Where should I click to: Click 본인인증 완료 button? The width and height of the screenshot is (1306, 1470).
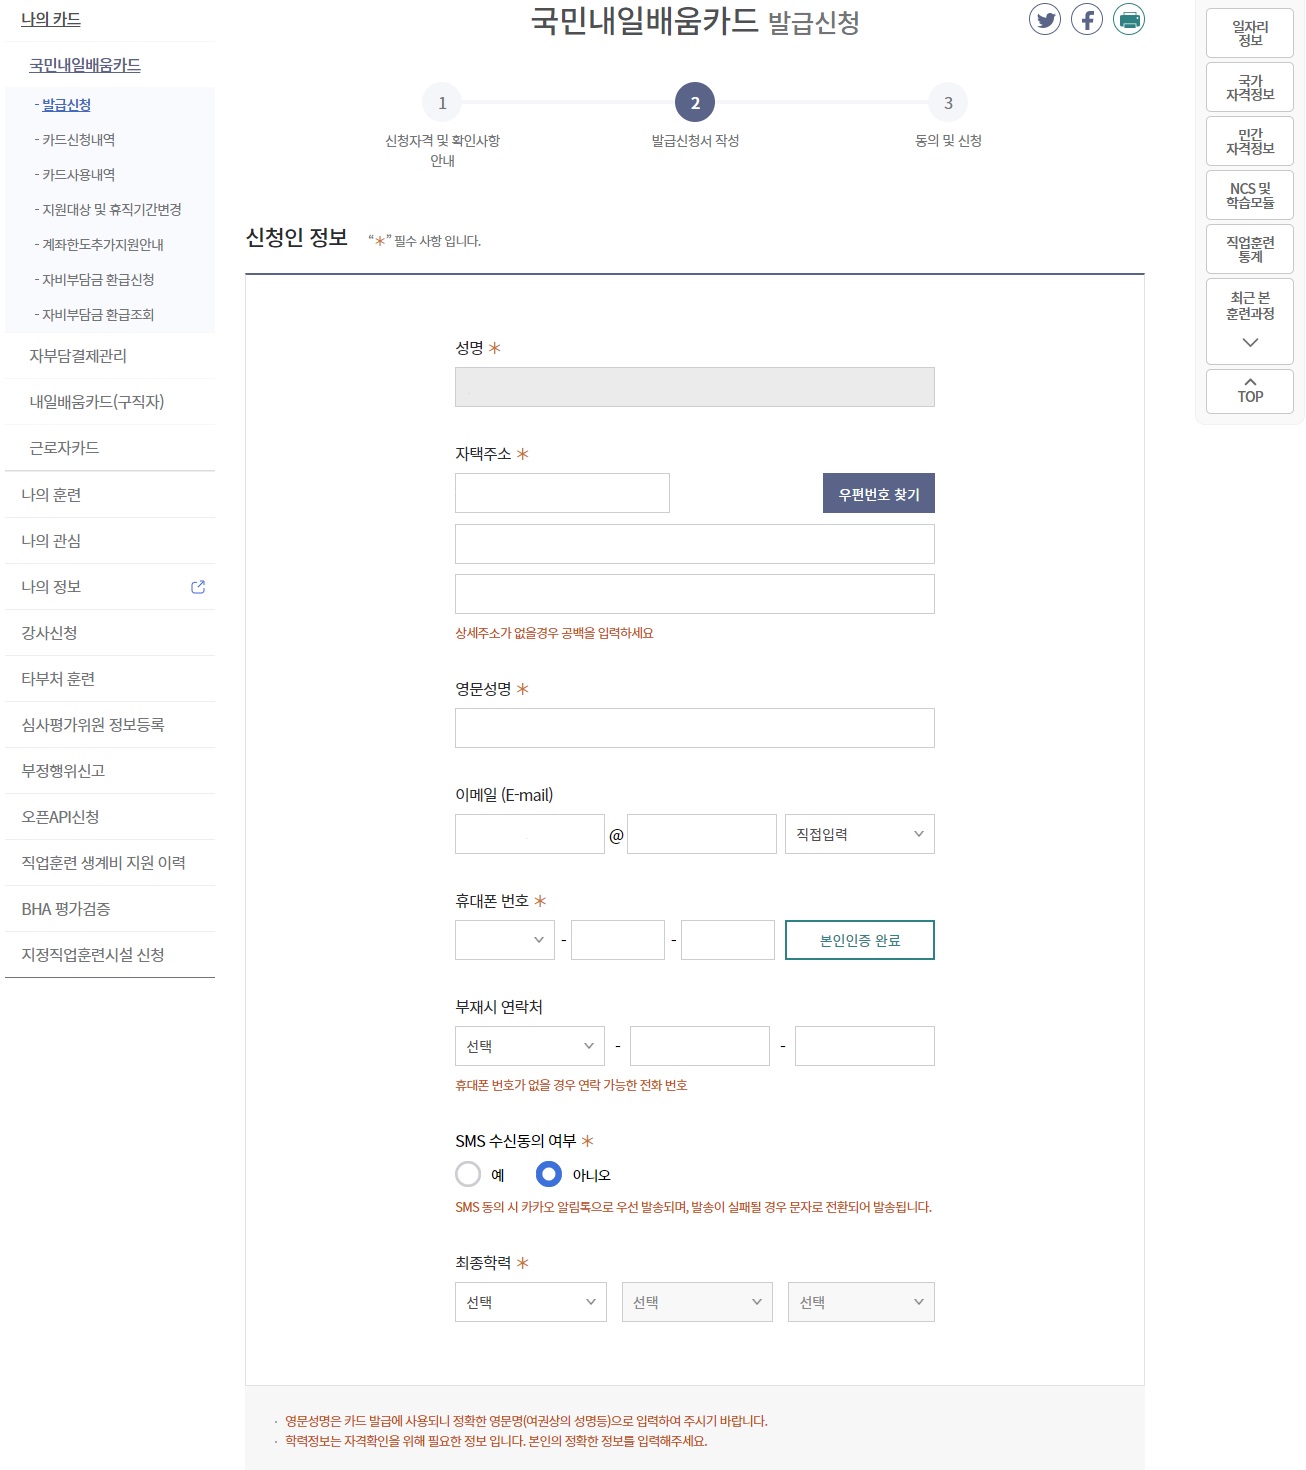click(860, 940)
